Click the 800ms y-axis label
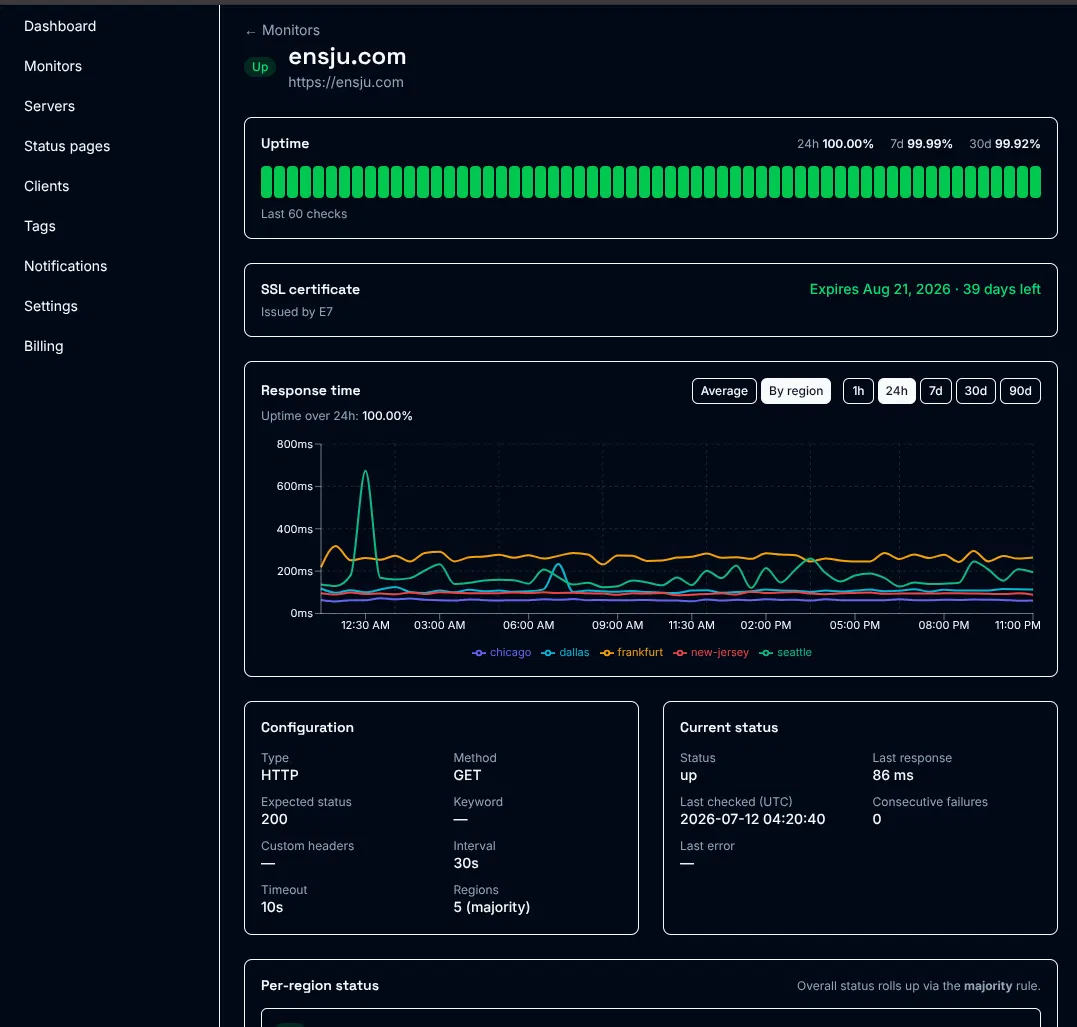The height and width of the screenshot is (1027, 1077). click(295, 444)
